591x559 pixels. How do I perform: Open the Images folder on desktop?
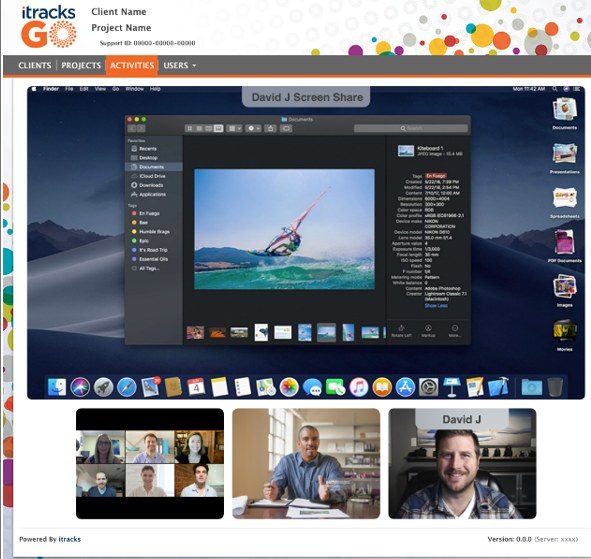click(564, 290)
